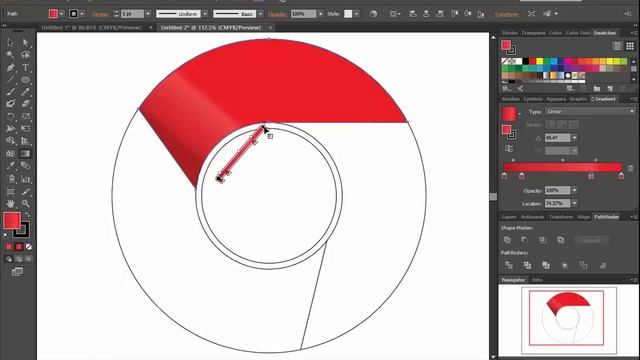640x360 pixels.
Task: Open the Basic brush definition dropdown
Action: (260, 14)
